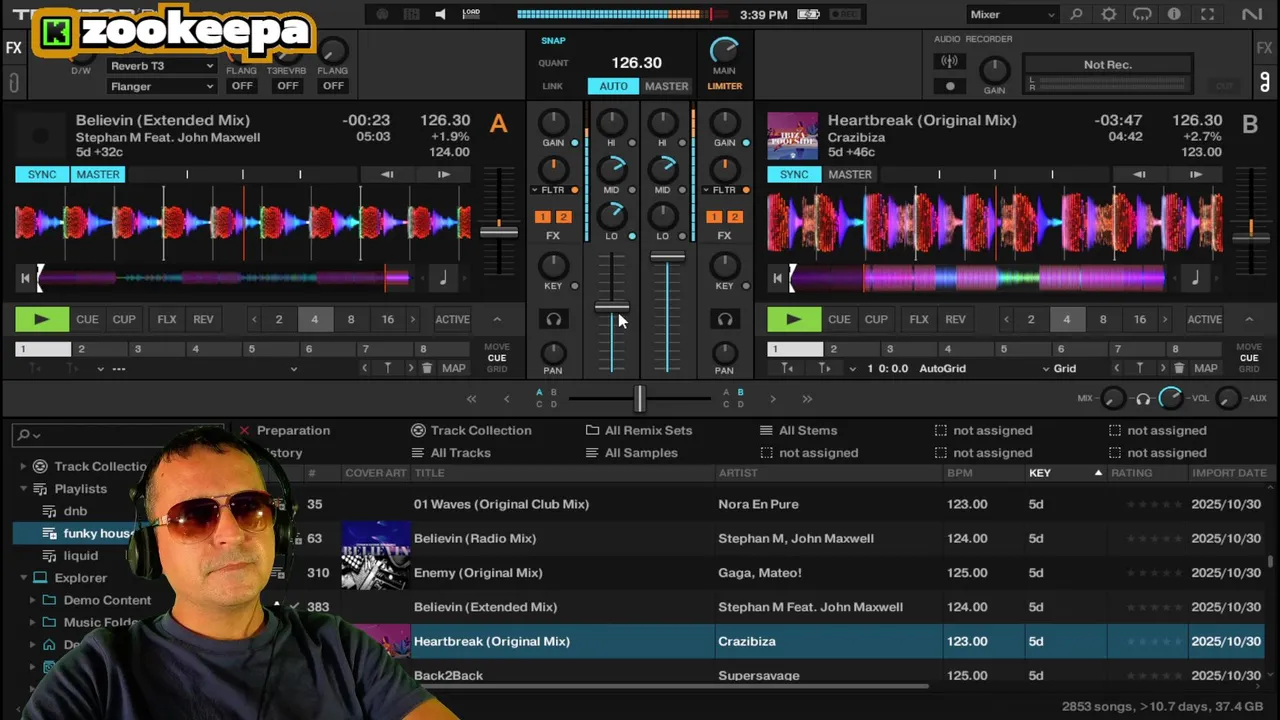Screen dimensions: 1280x720
Task: Toggle the first FLANG effect OFF button
Action: click(x=242, y=86)
